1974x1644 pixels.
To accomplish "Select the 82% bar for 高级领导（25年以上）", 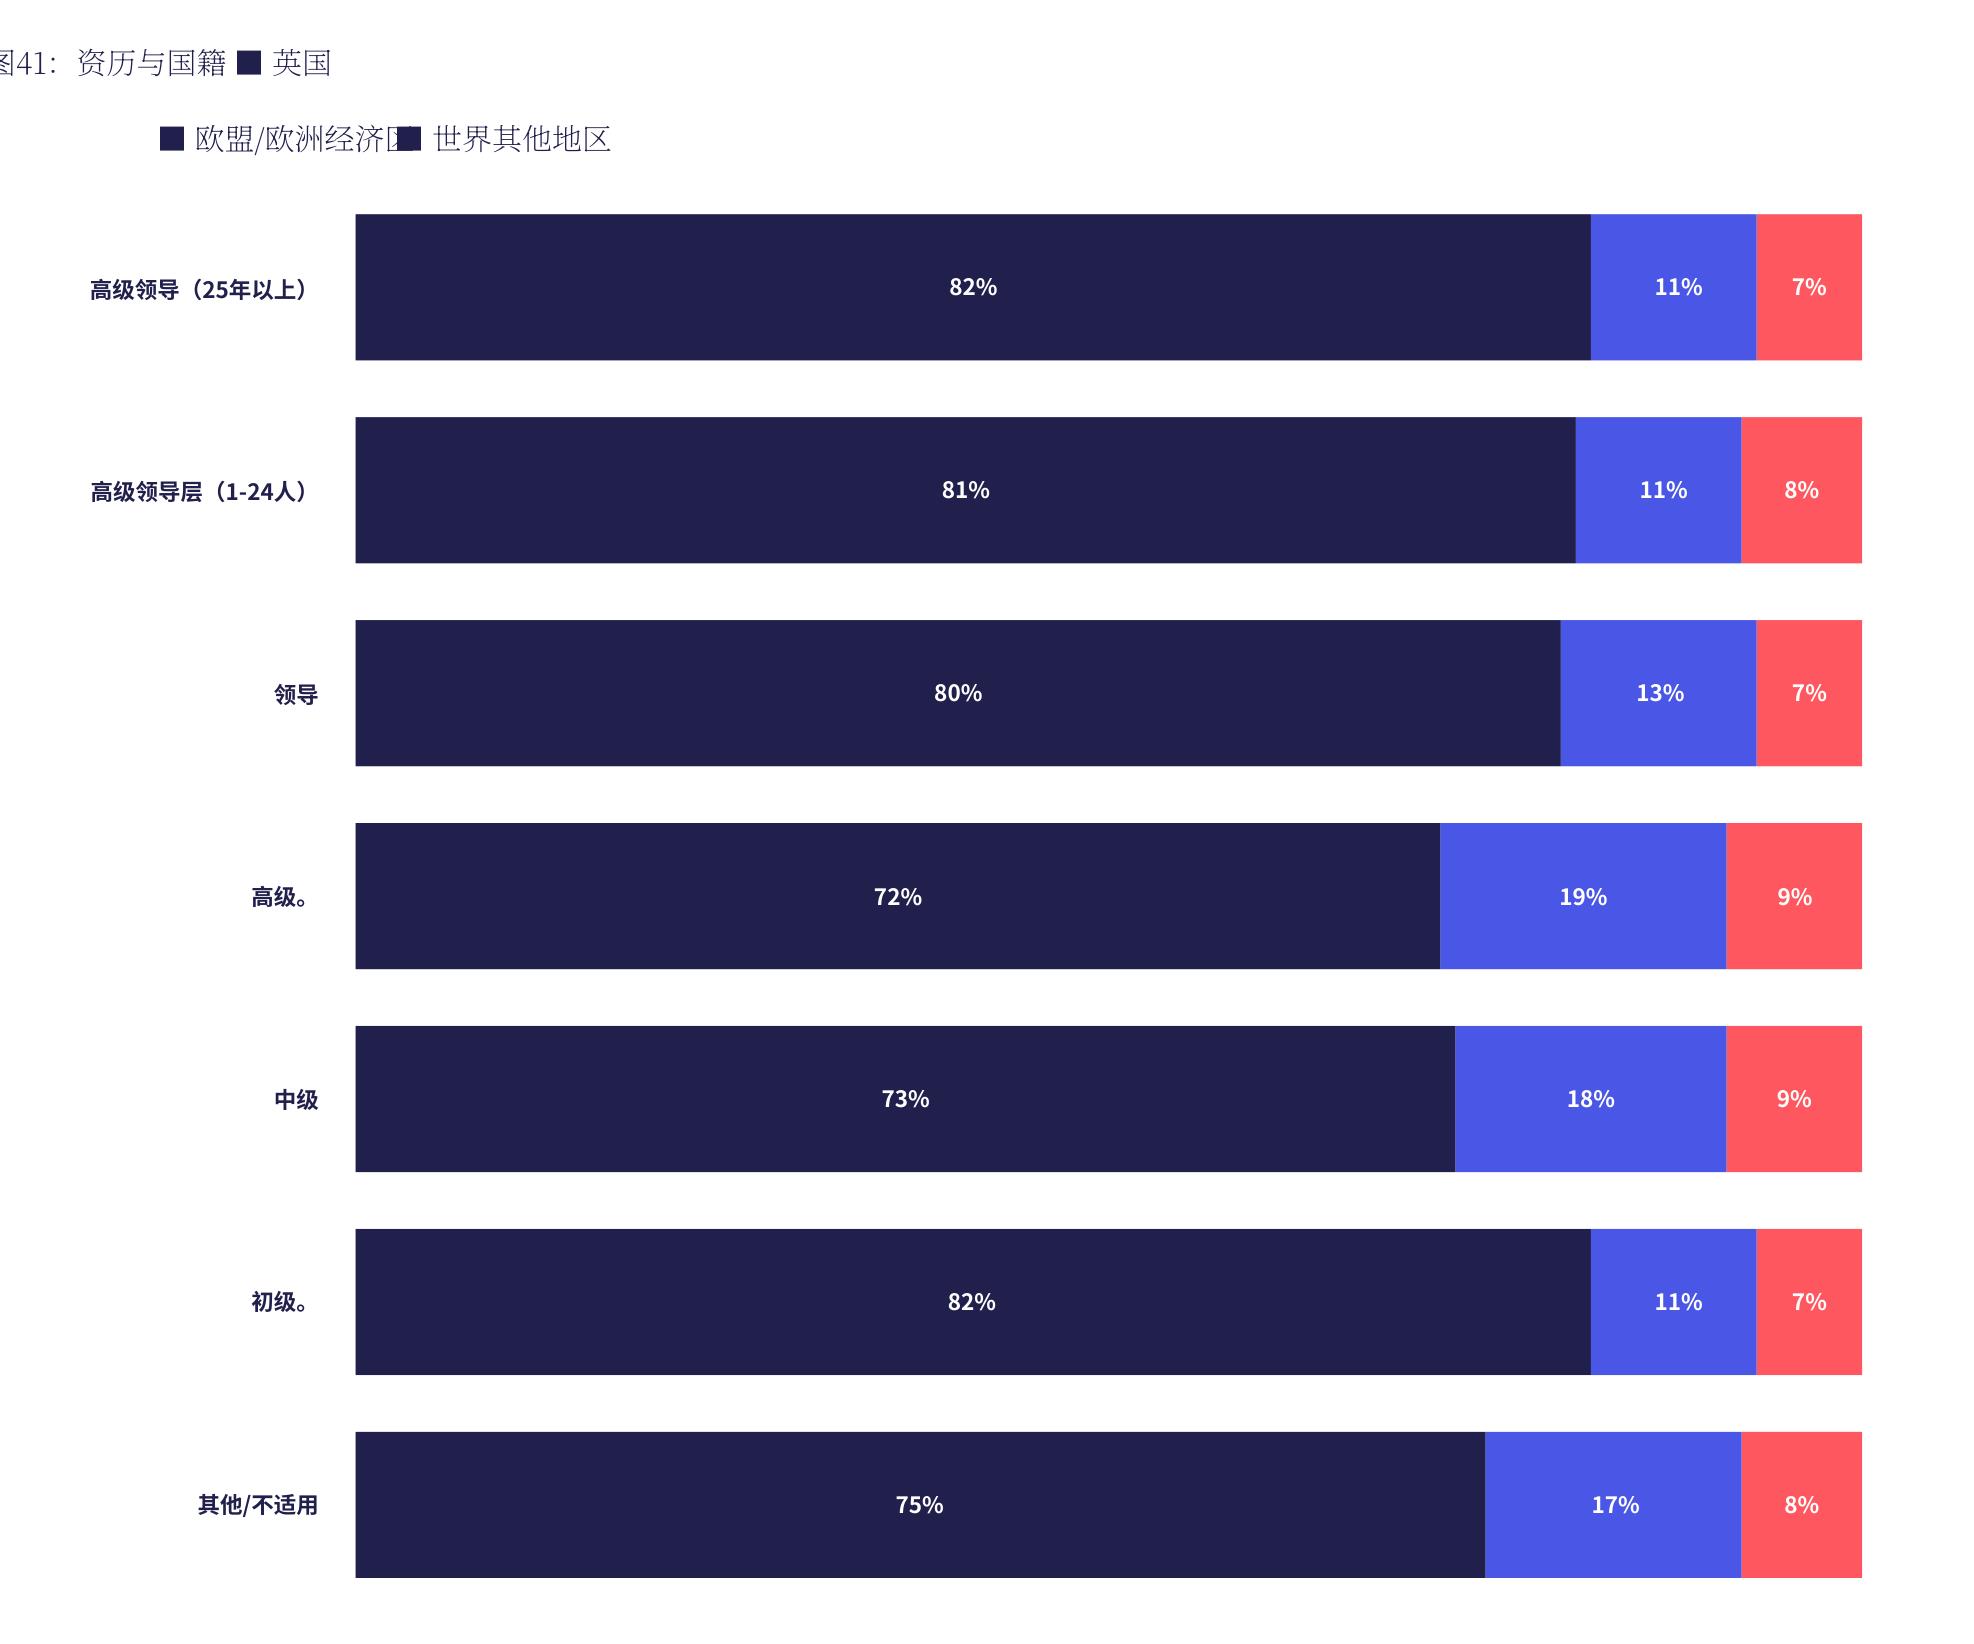I will pyautogui.click(x=973, y=287).
